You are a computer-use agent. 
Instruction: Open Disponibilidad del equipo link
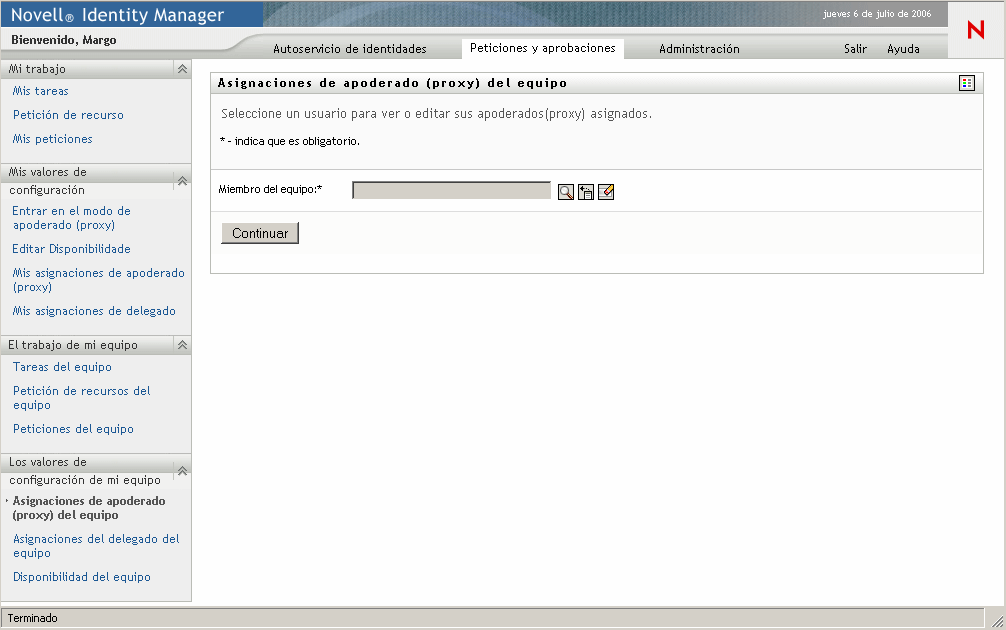pos(81,577)
